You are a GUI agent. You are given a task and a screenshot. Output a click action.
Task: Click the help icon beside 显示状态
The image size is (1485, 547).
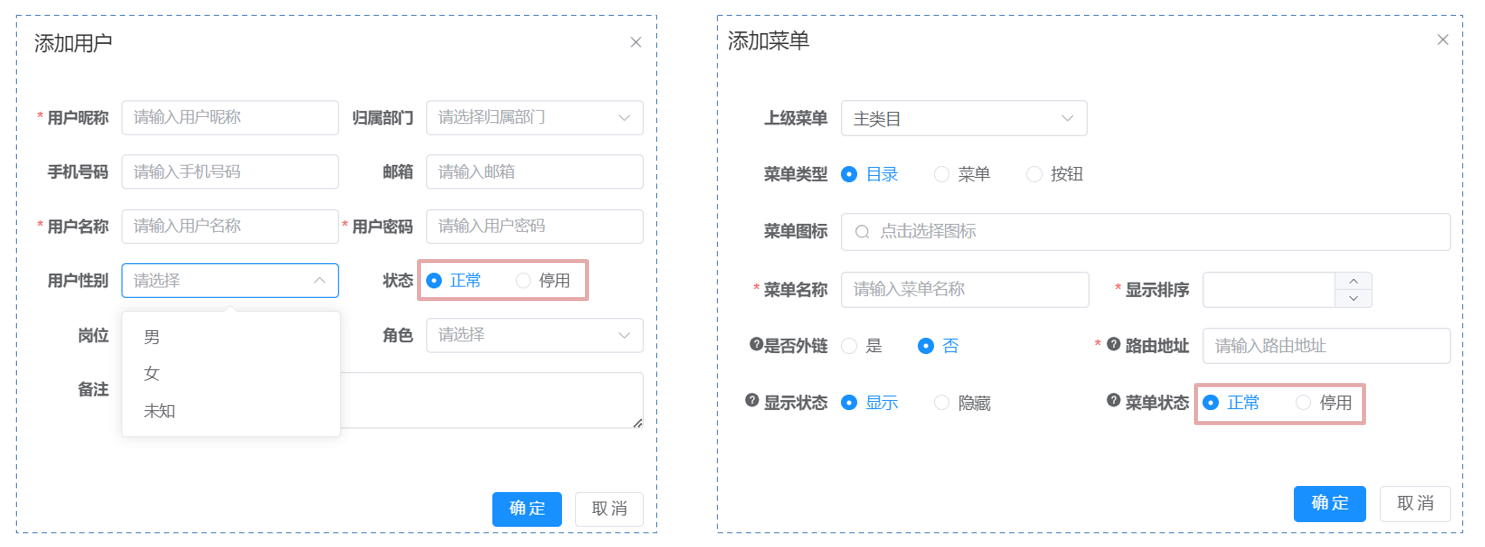752,400
